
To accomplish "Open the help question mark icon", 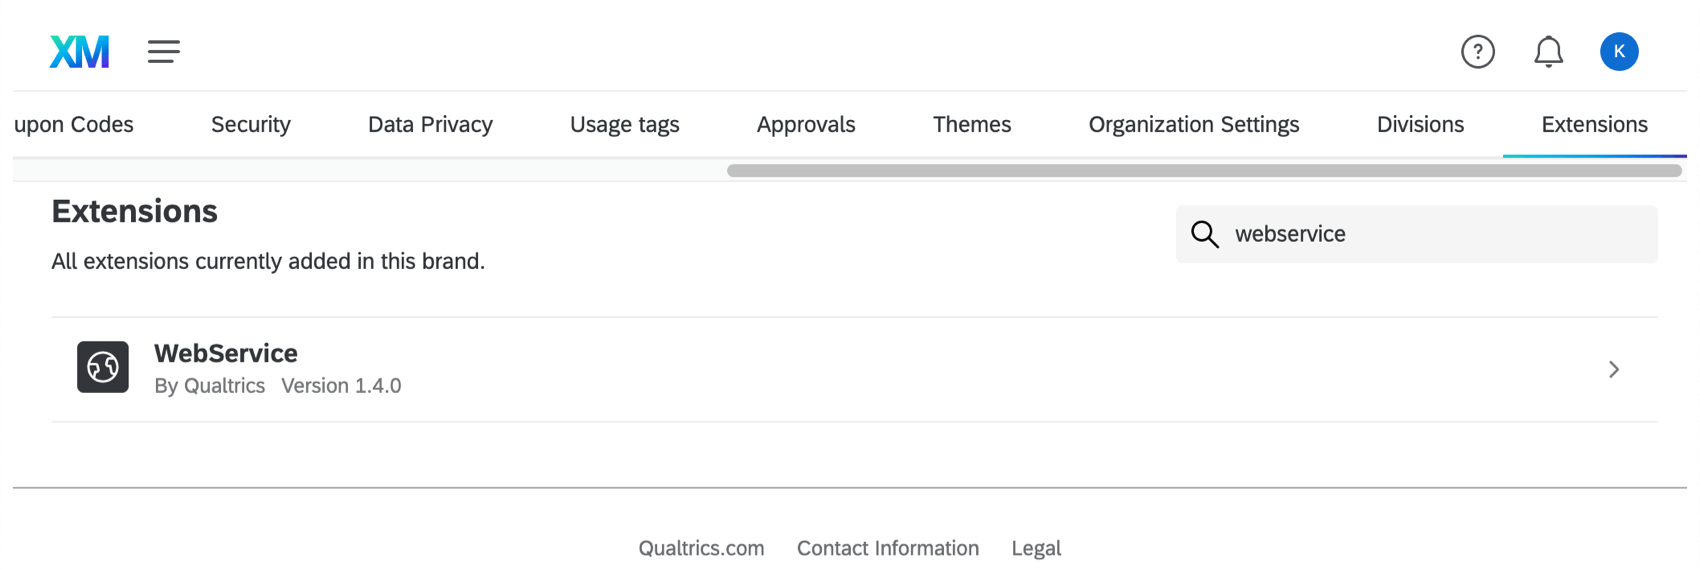I will (x=1477, y=52).
